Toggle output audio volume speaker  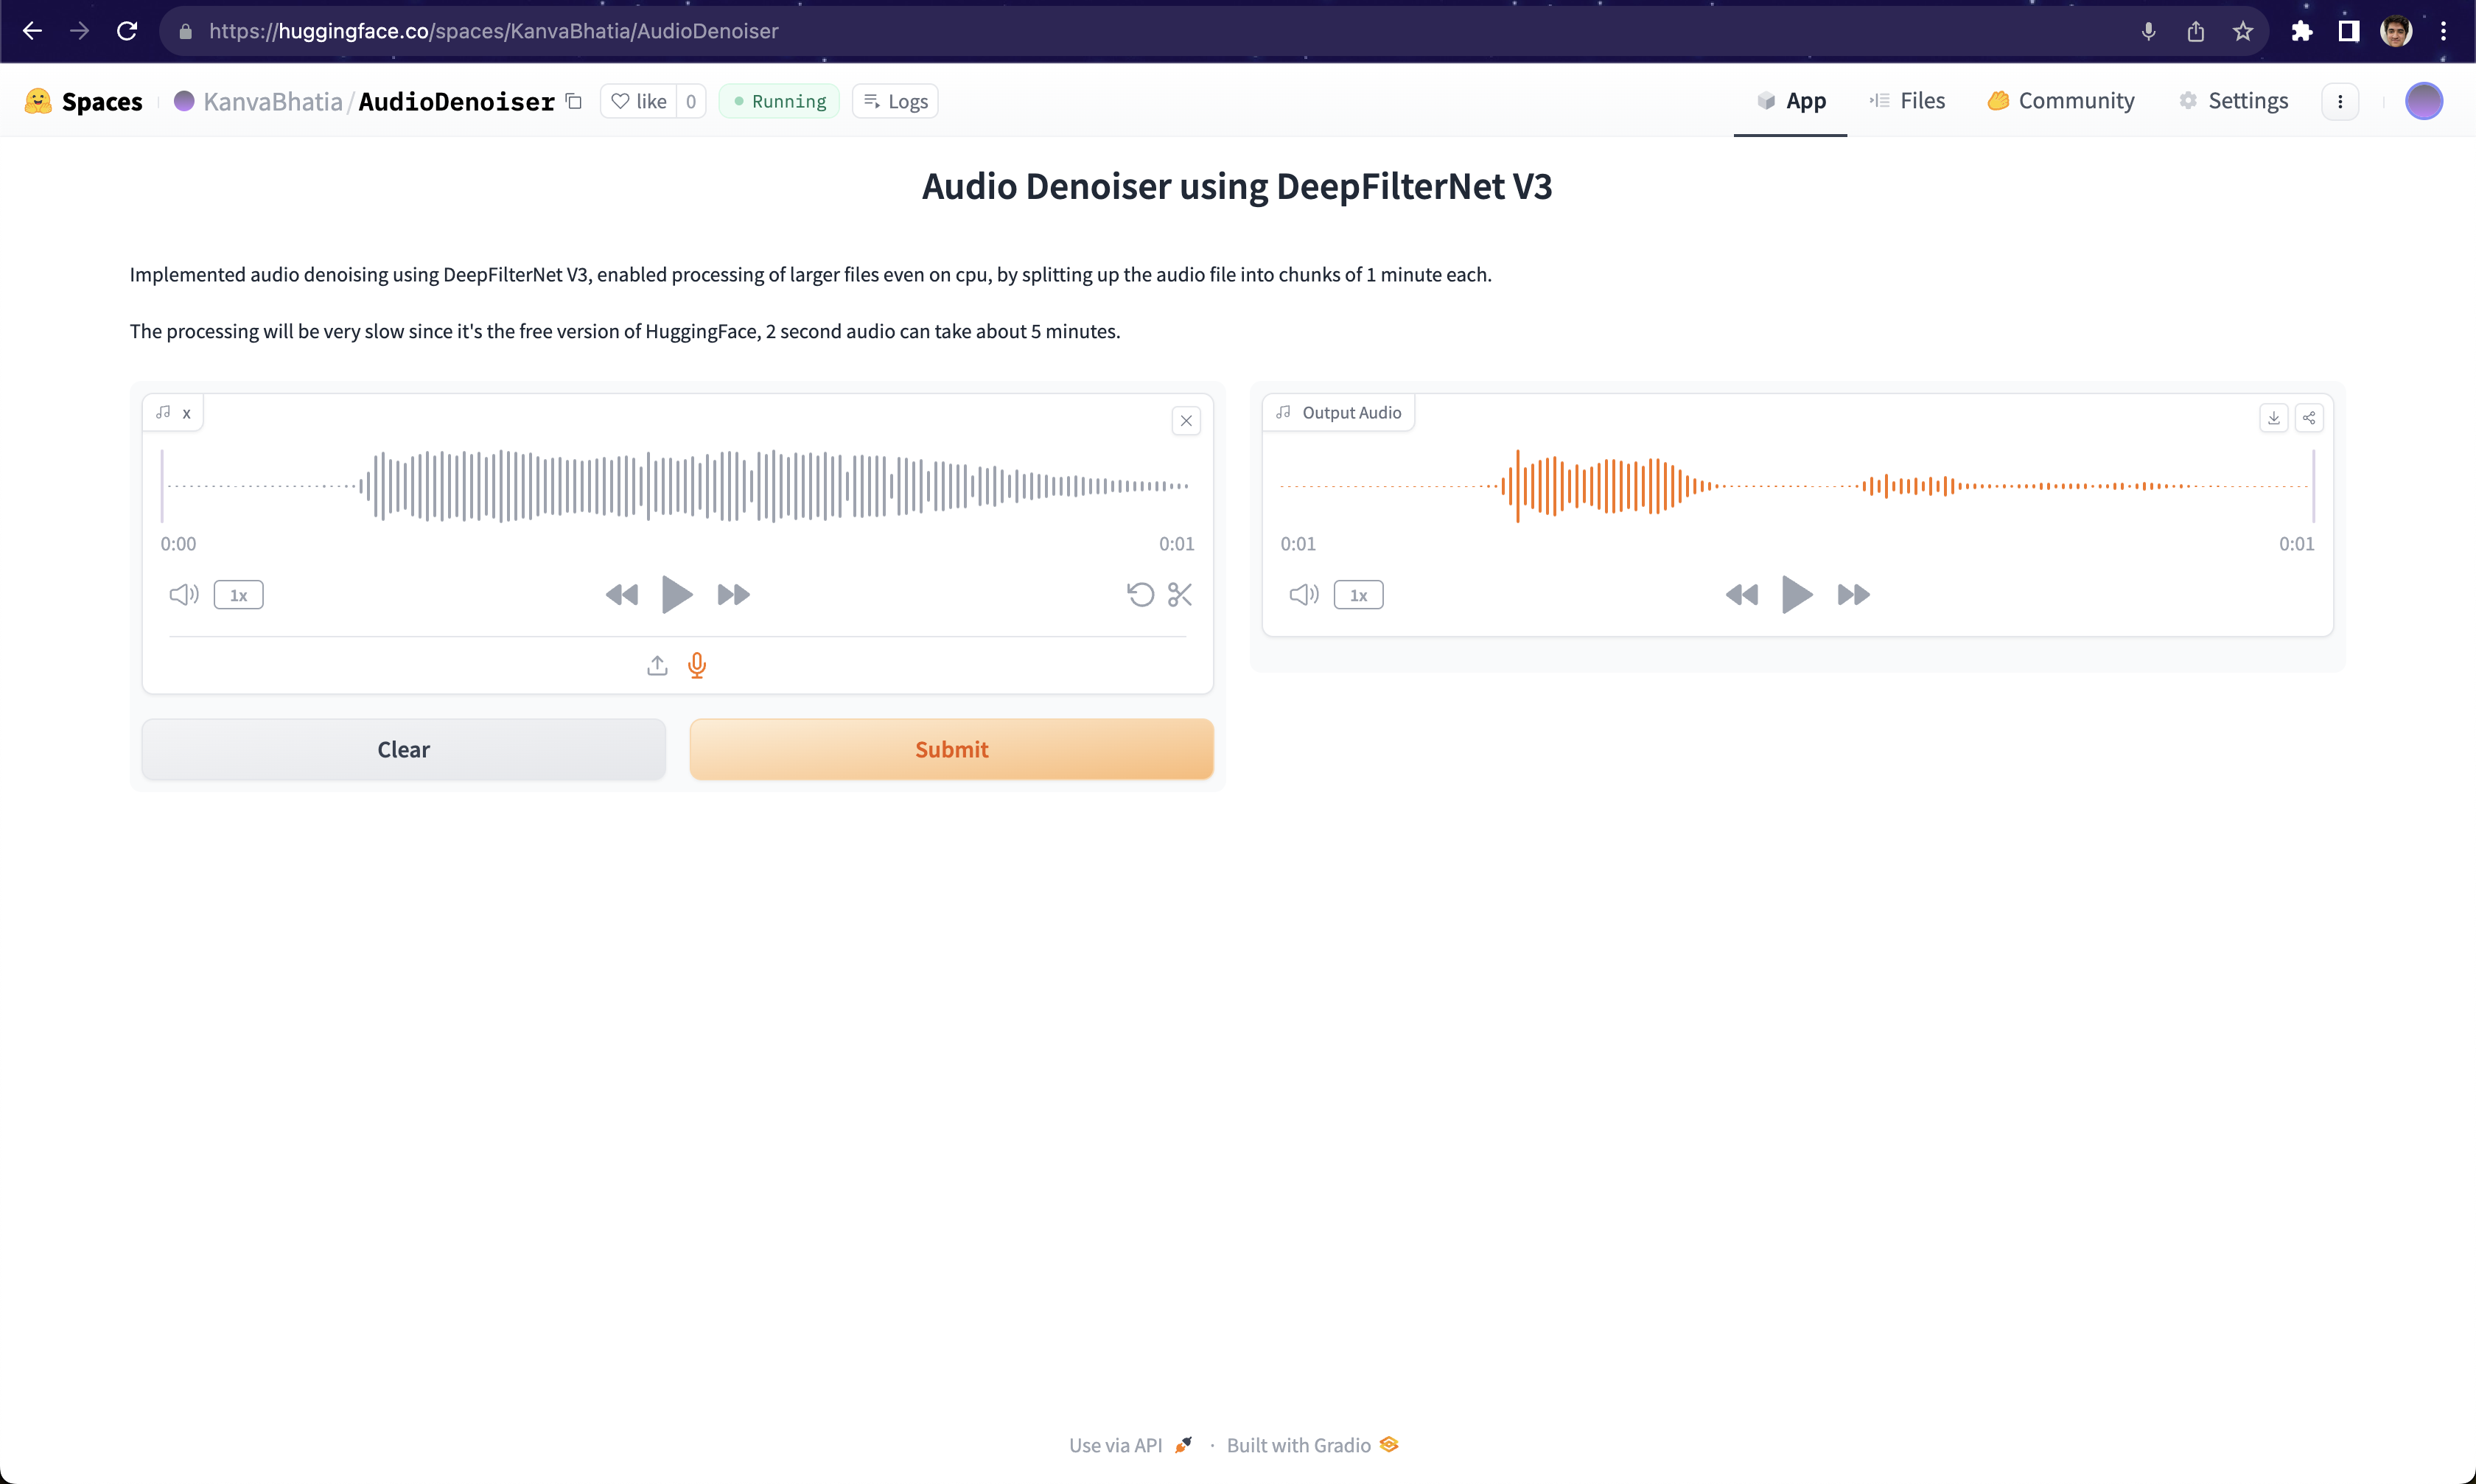(1304, 595)
